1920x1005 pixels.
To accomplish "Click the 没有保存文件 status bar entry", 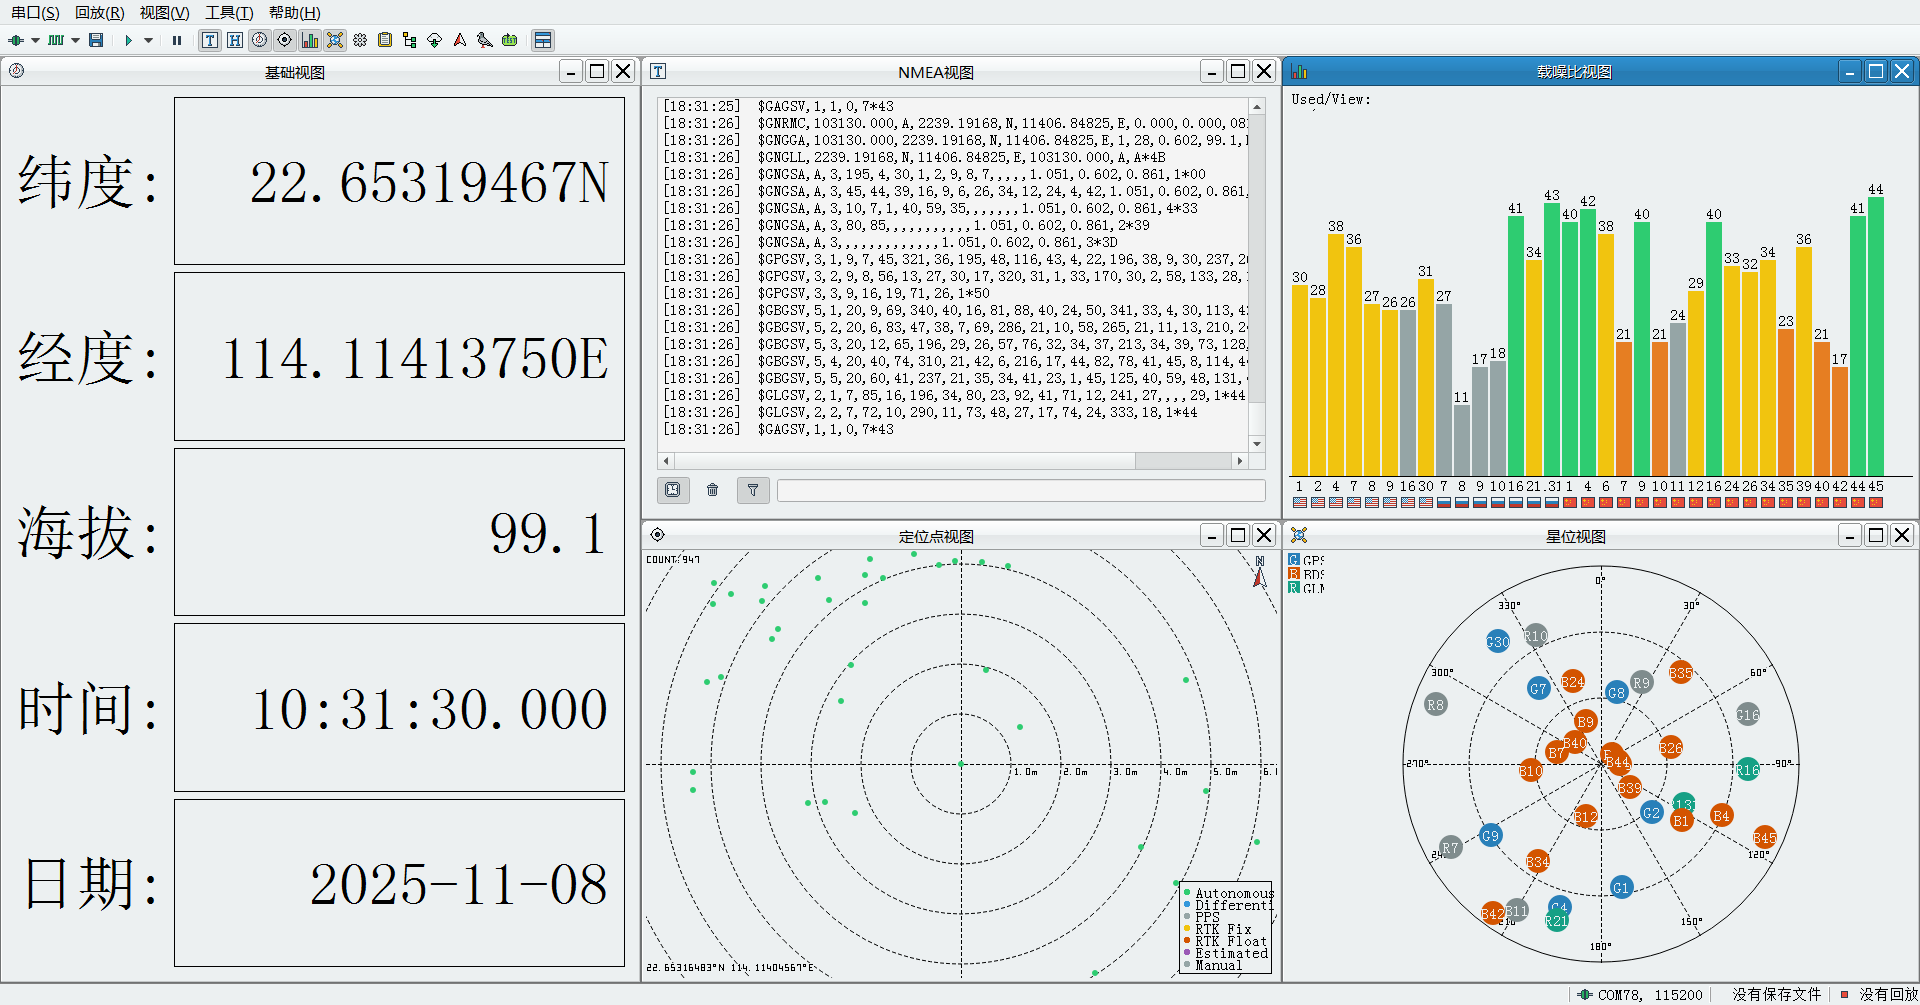I will 1777,995.
